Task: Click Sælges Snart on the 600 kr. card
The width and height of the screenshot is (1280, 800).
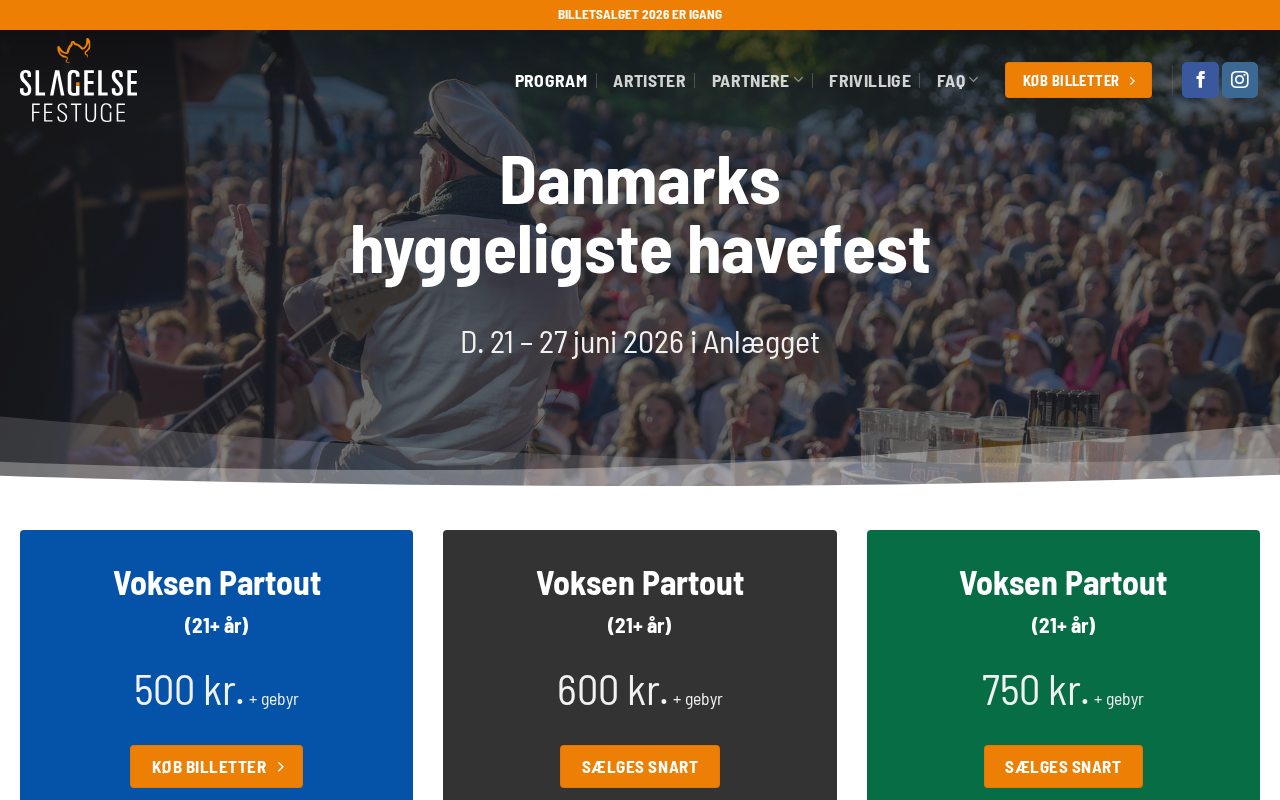Action: 640,766
